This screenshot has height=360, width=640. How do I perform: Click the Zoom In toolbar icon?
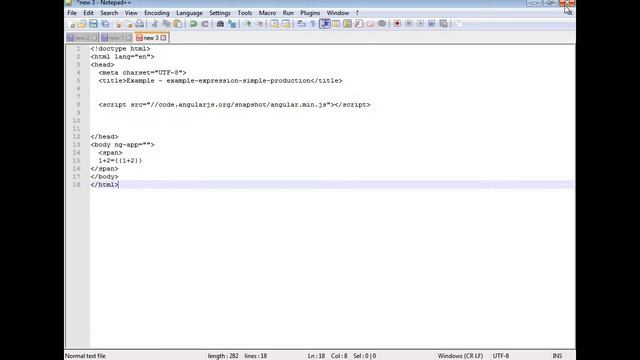pos(248,24)
